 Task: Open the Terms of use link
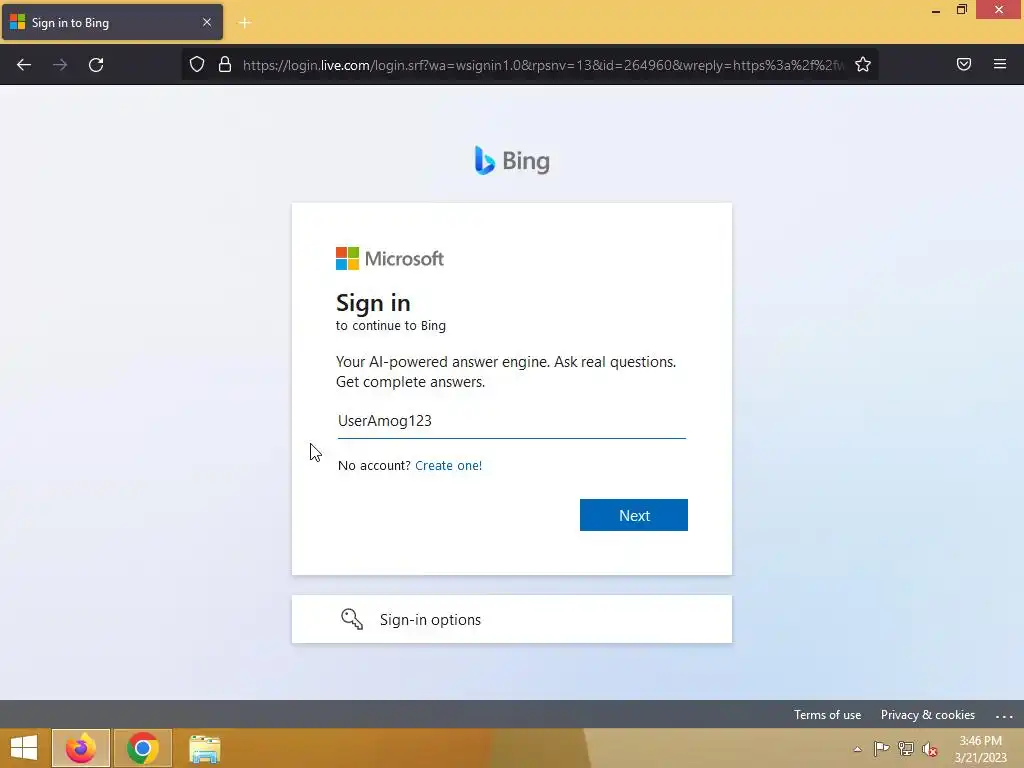tap(827, 714)
